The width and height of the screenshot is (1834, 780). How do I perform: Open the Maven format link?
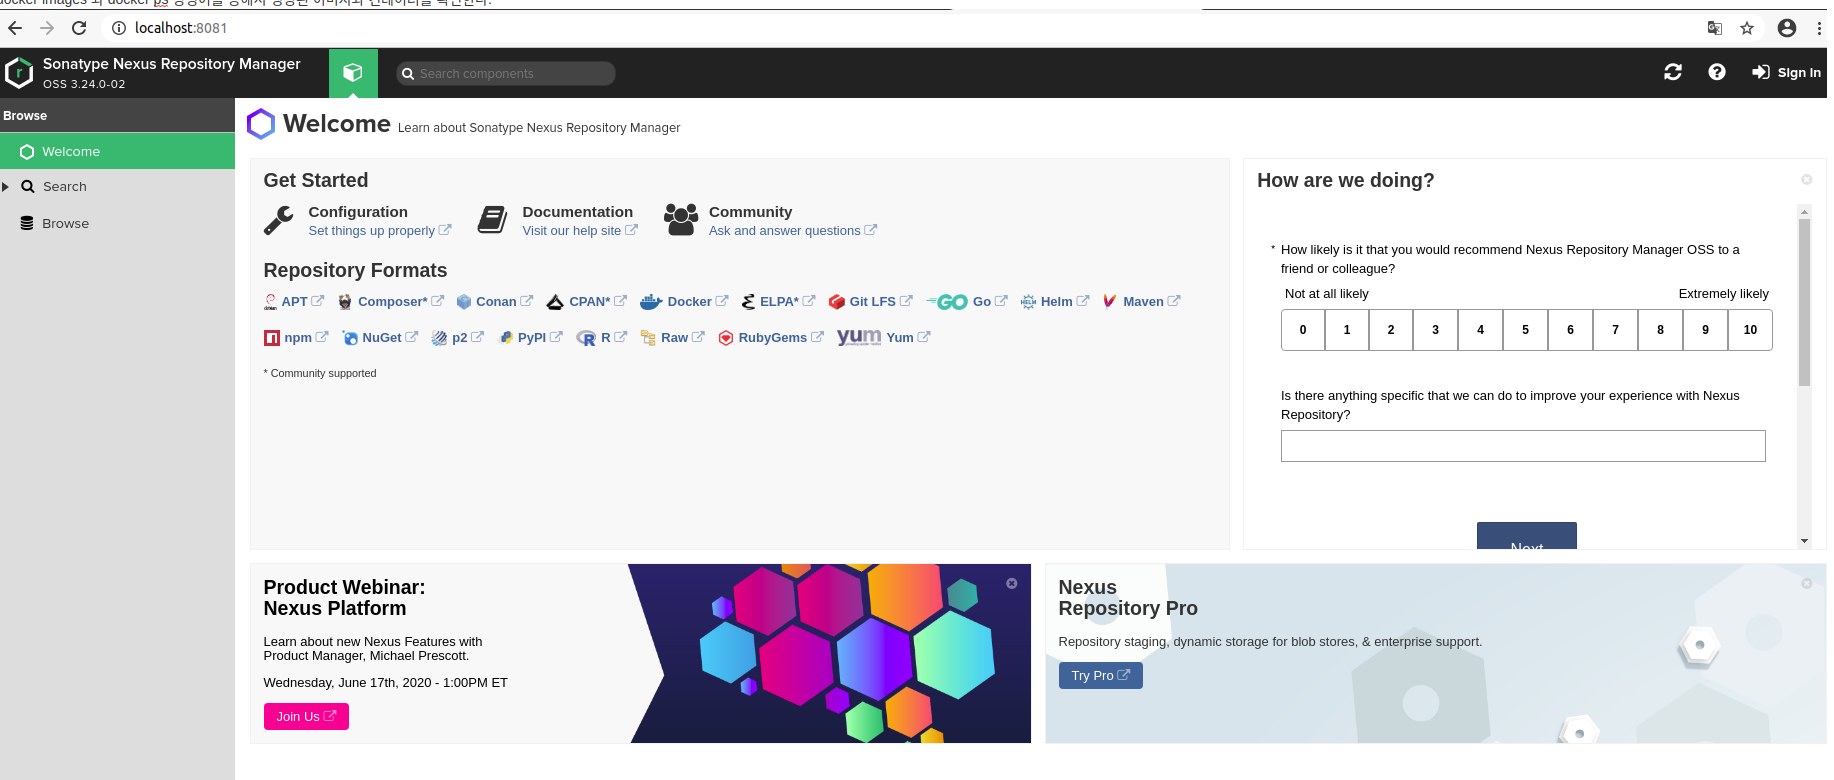tap(1141, 302)
